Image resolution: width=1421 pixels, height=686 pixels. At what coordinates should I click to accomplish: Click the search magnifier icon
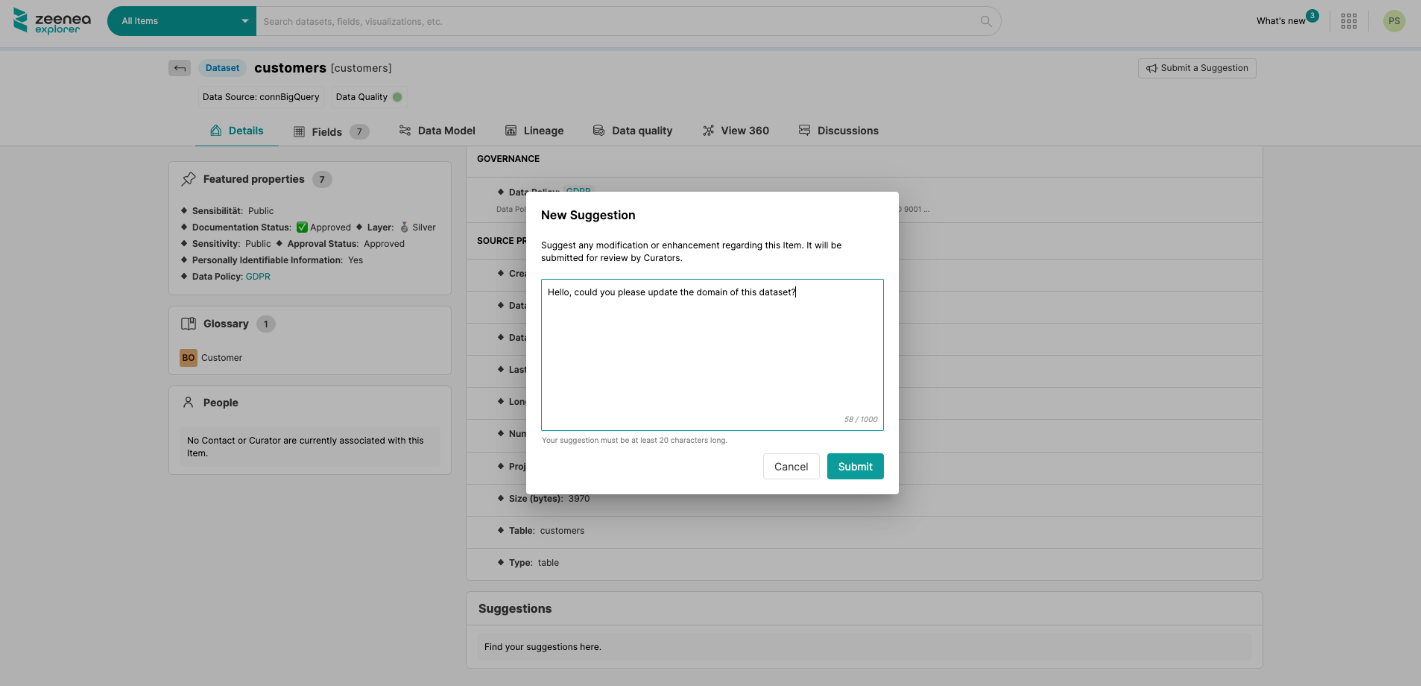[x=985, y=21]
